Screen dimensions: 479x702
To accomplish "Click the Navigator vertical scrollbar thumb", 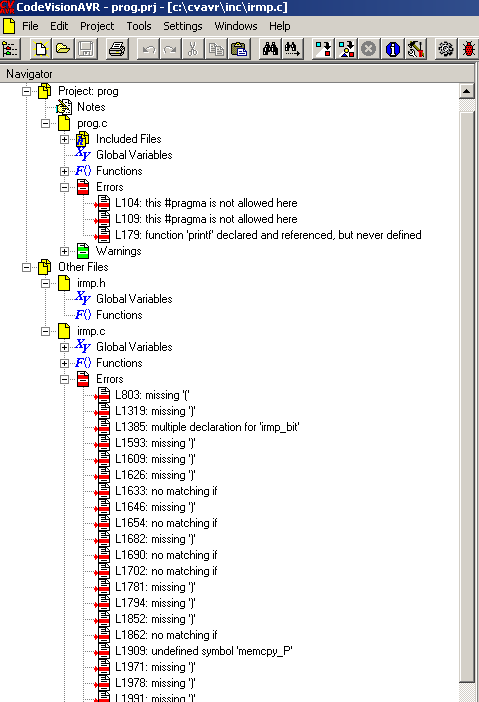I will tap(466, 398).
